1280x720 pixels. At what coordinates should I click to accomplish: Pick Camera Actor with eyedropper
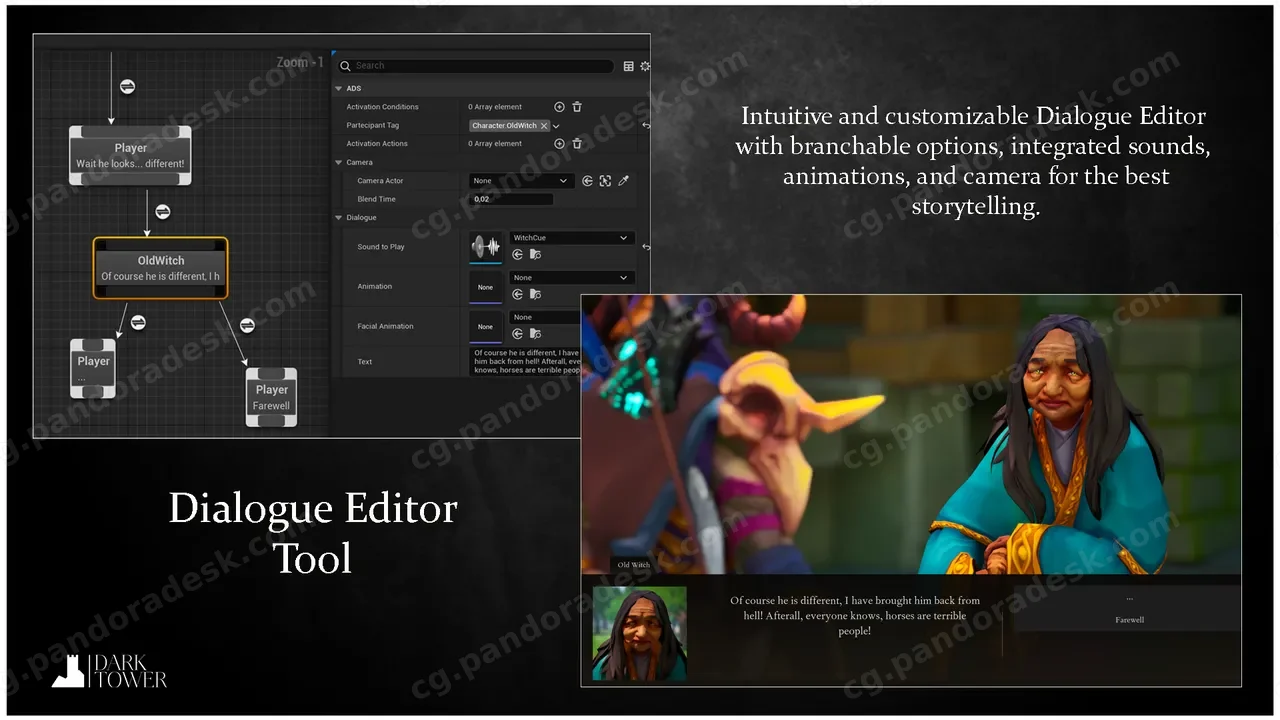pos(623,181)
